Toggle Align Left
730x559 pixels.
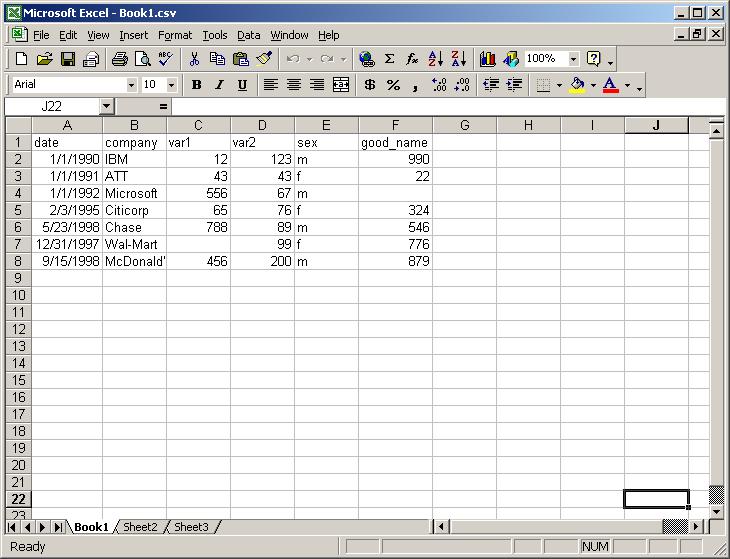271,85
